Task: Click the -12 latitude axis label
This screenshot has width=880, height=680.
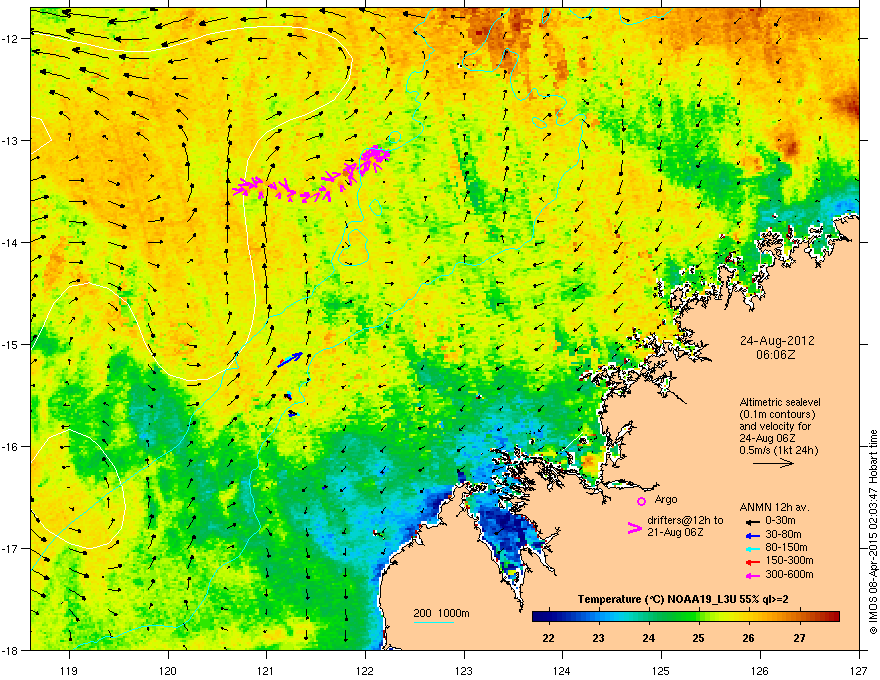Action: click(10, 38)
